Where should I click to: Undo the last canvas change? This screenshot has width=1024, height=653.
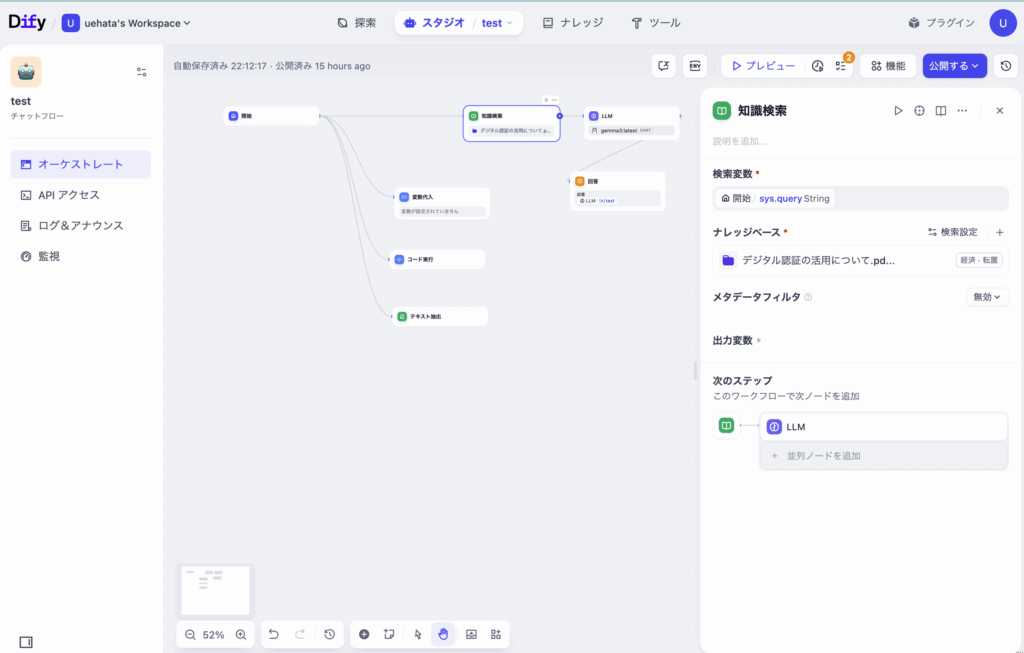(274, 634)
